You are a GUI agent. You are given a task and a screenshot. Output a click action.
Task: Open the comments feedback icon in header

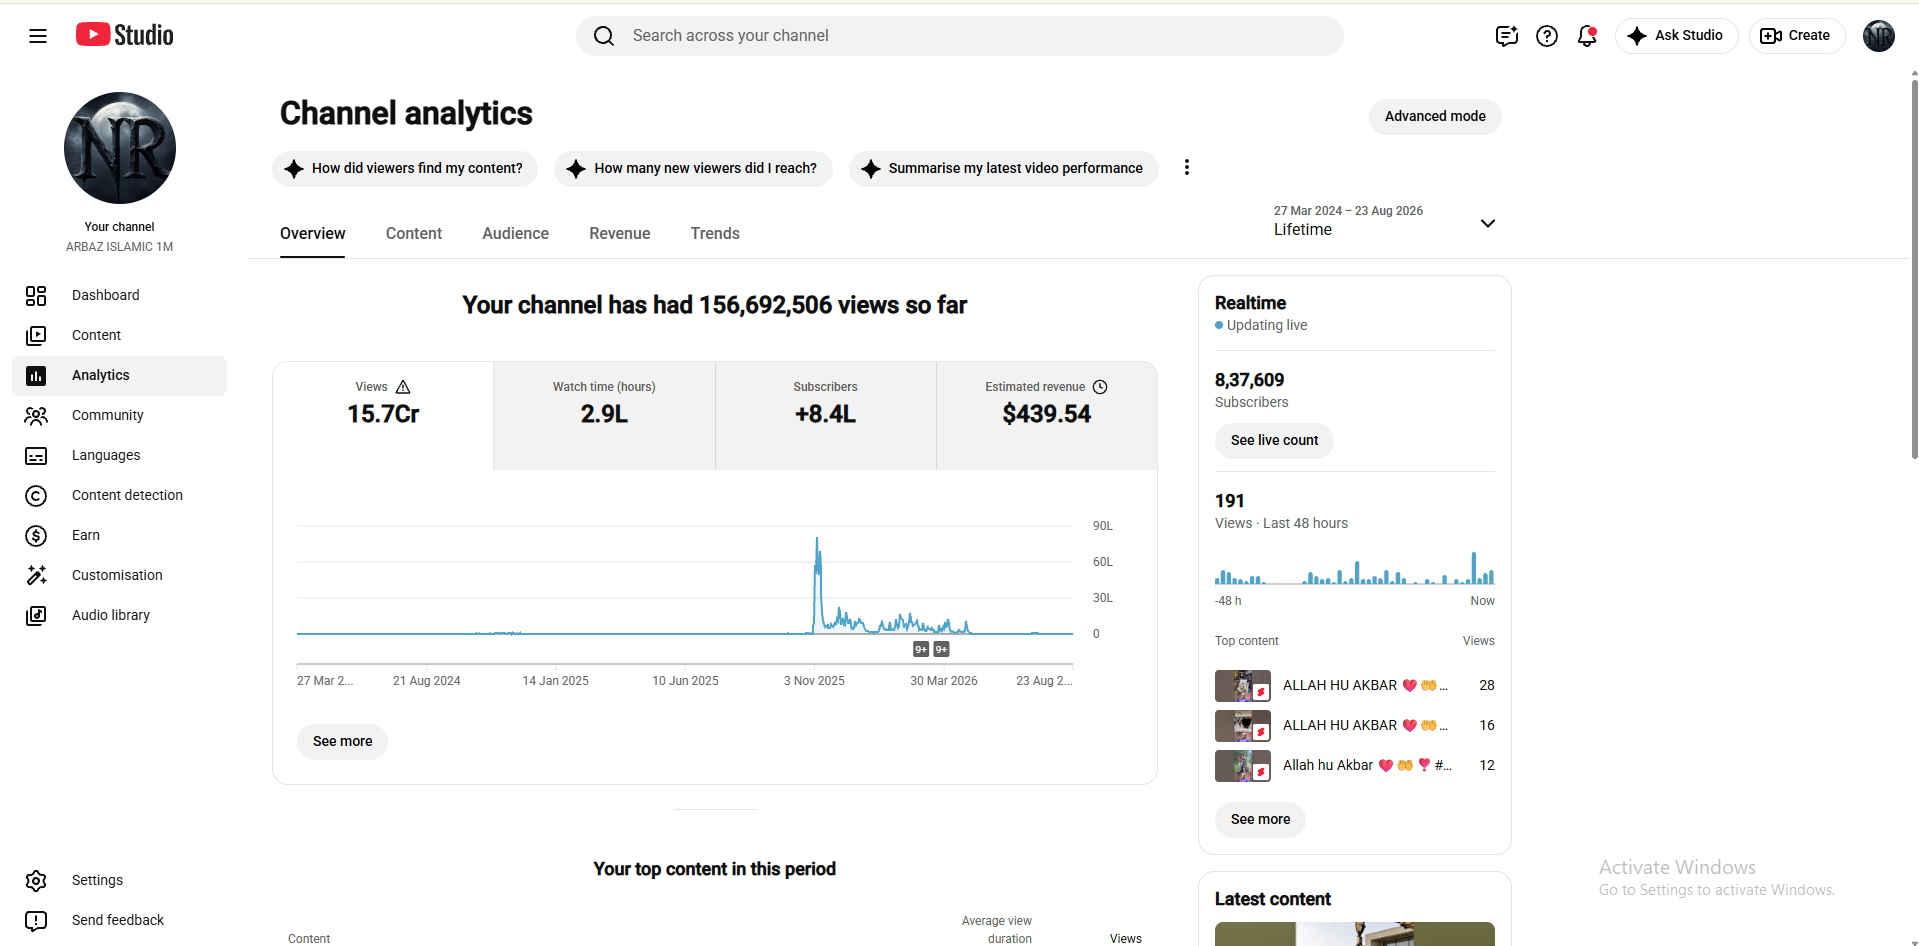click(1507, 36)
